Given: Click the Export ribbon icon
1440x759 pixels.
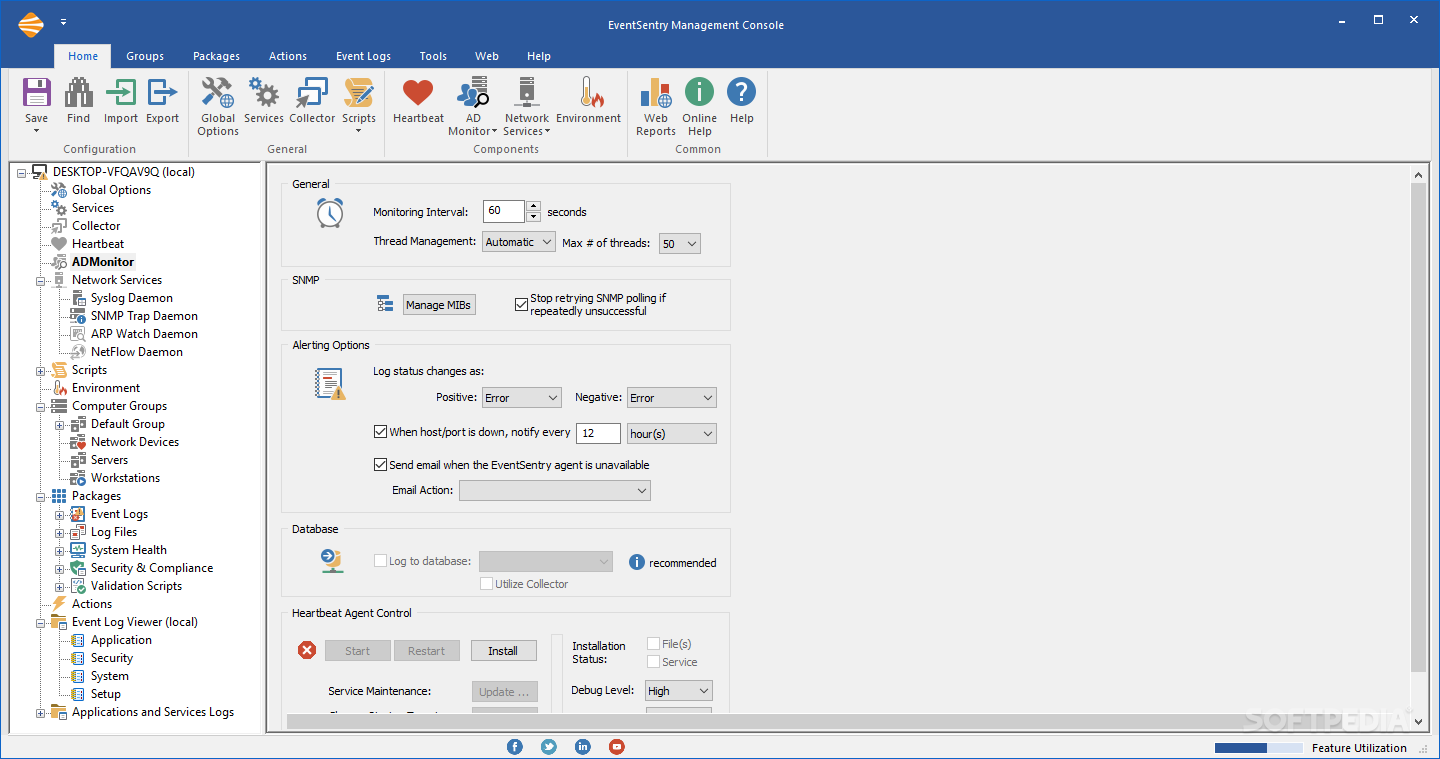Looking at the screenshot, I should point(162,93).
